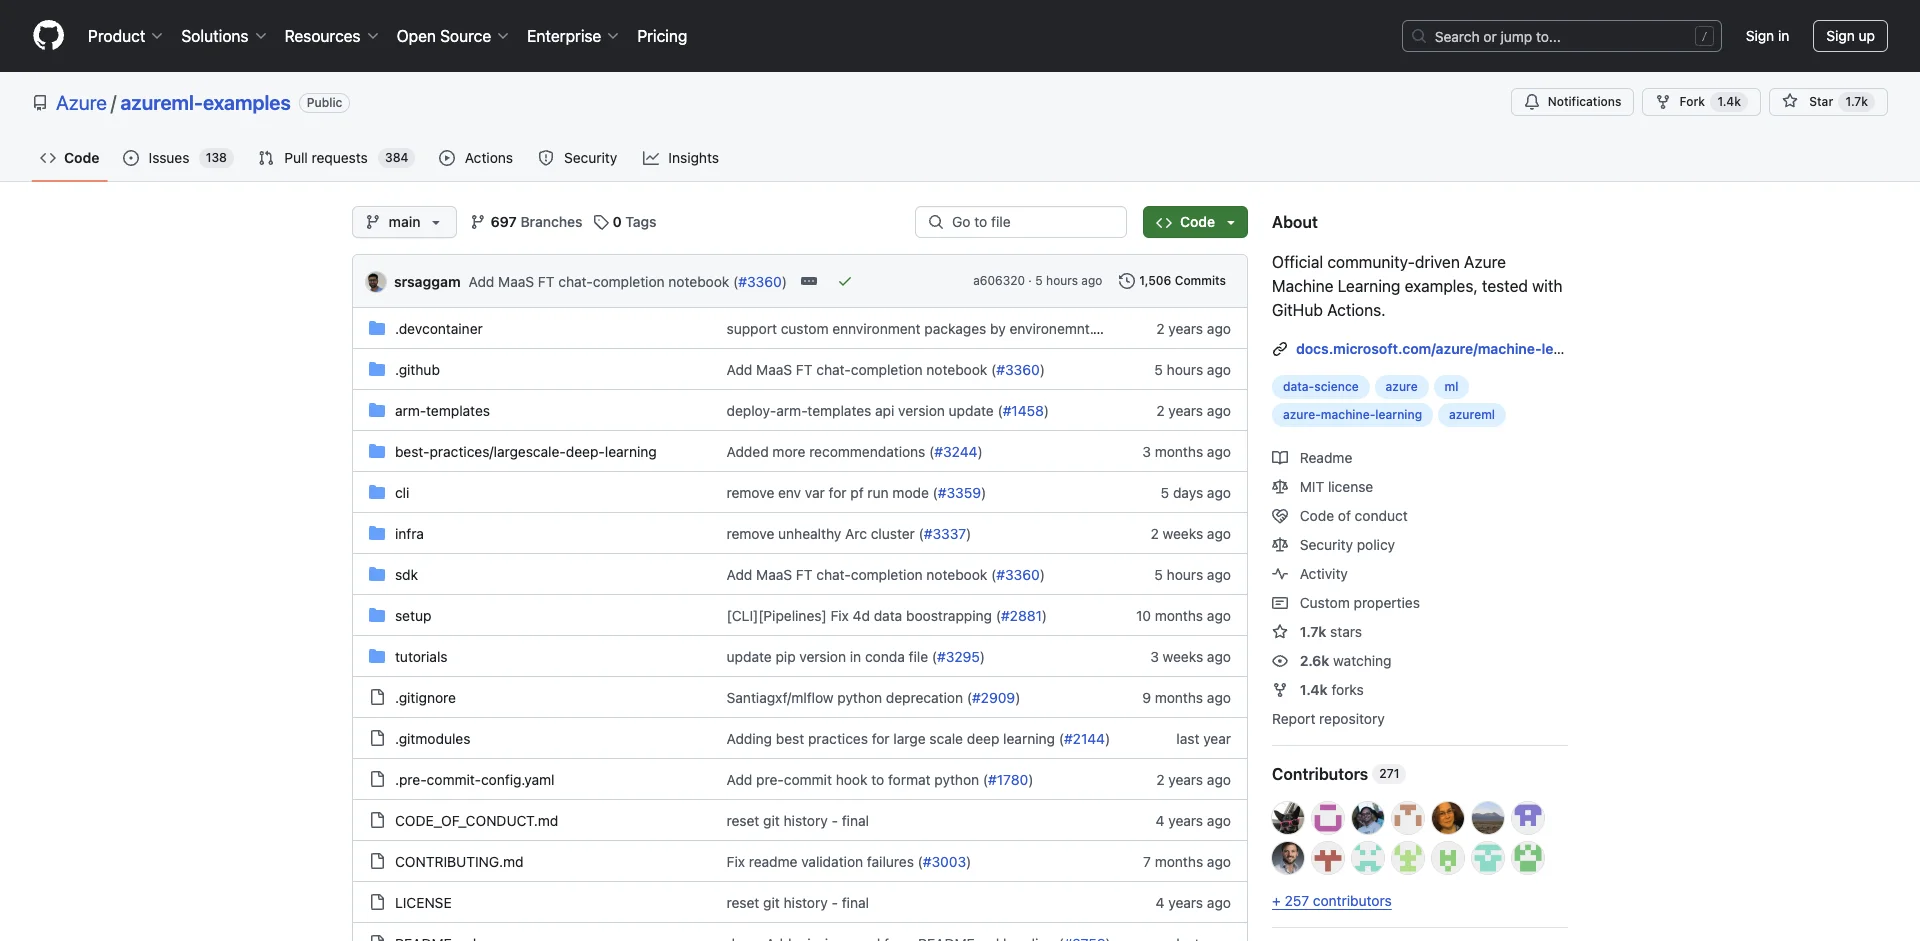Open the tutorials folder
The height and width of the screenshot is (941, 1920).
coord(421,657)
